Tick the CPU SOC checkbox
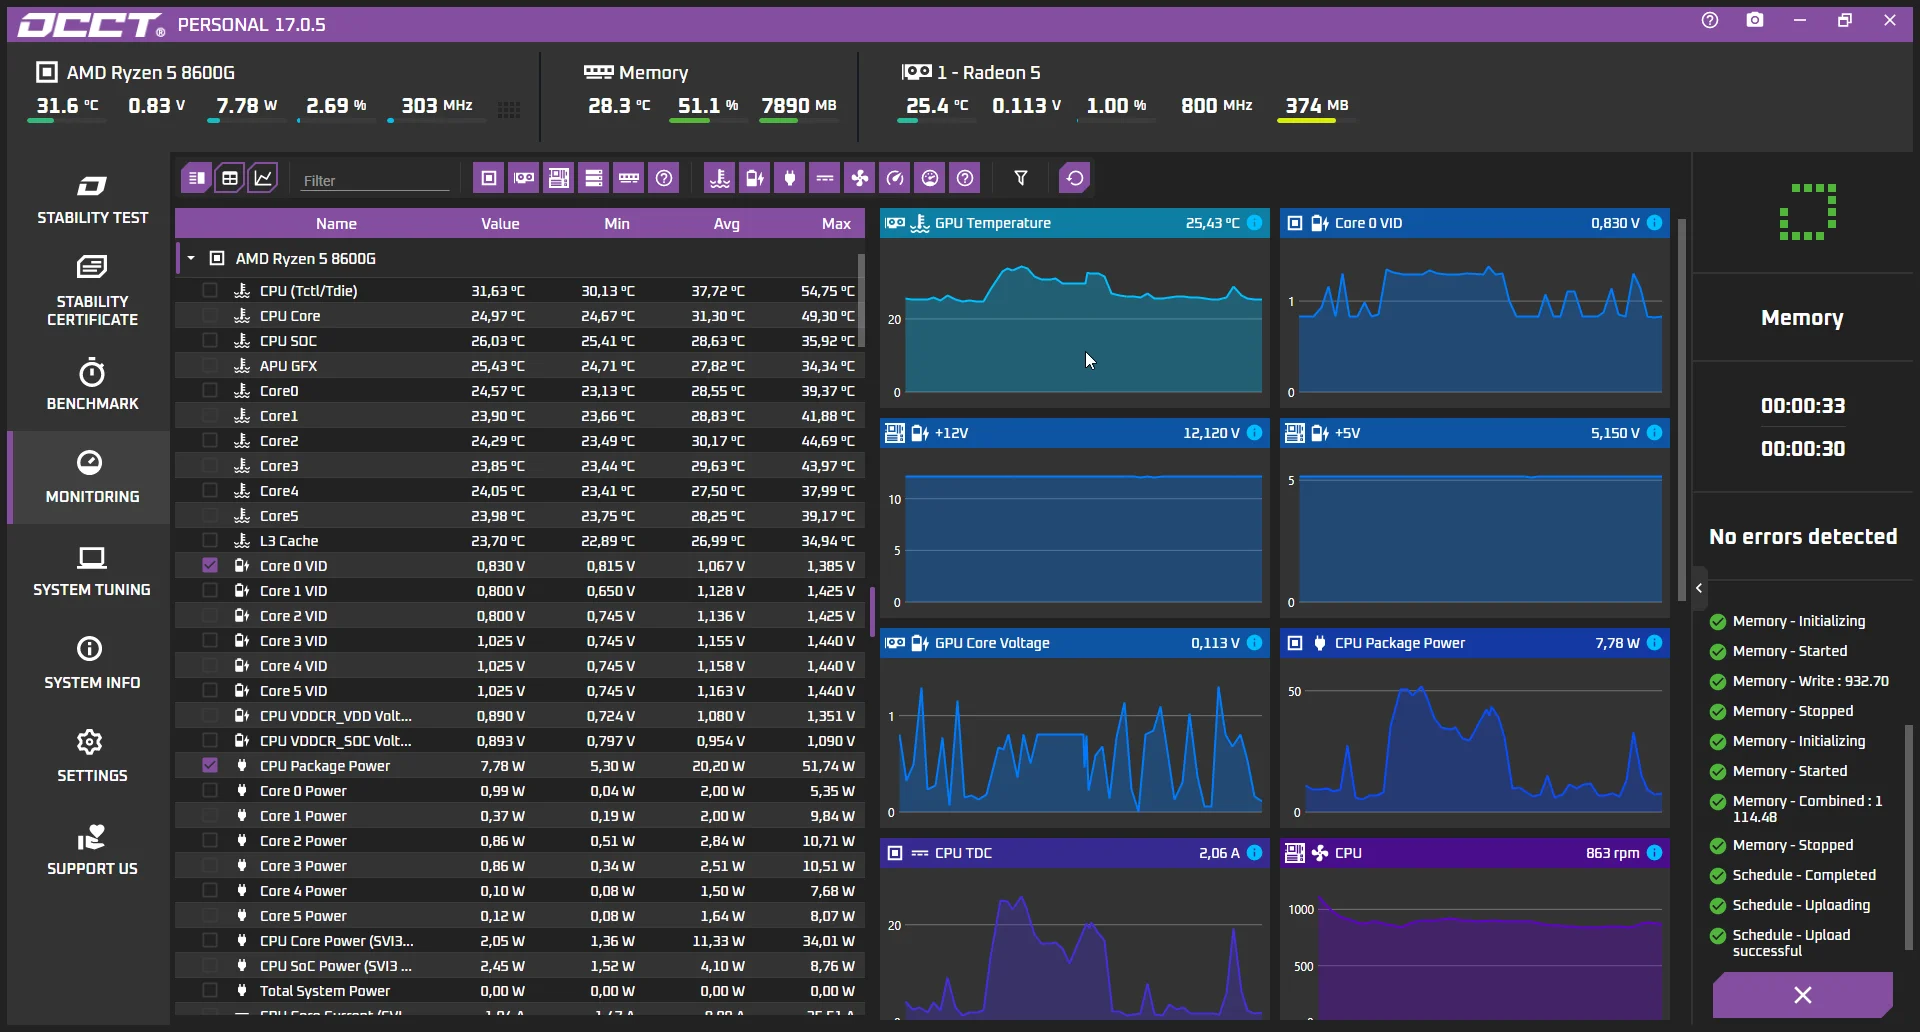The image size is (1920, 1032). [210, 340]
